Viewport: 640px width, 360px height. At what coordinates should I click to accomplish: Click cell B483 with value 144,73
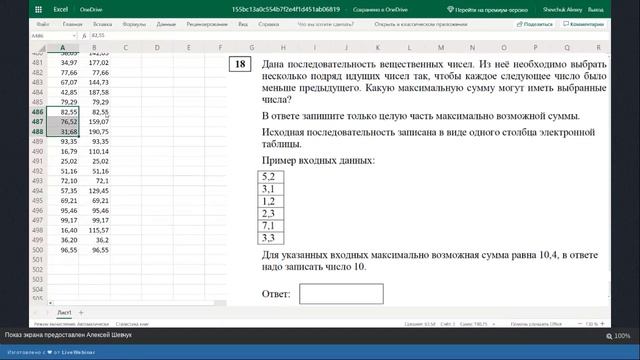click(x=94, y=82)
